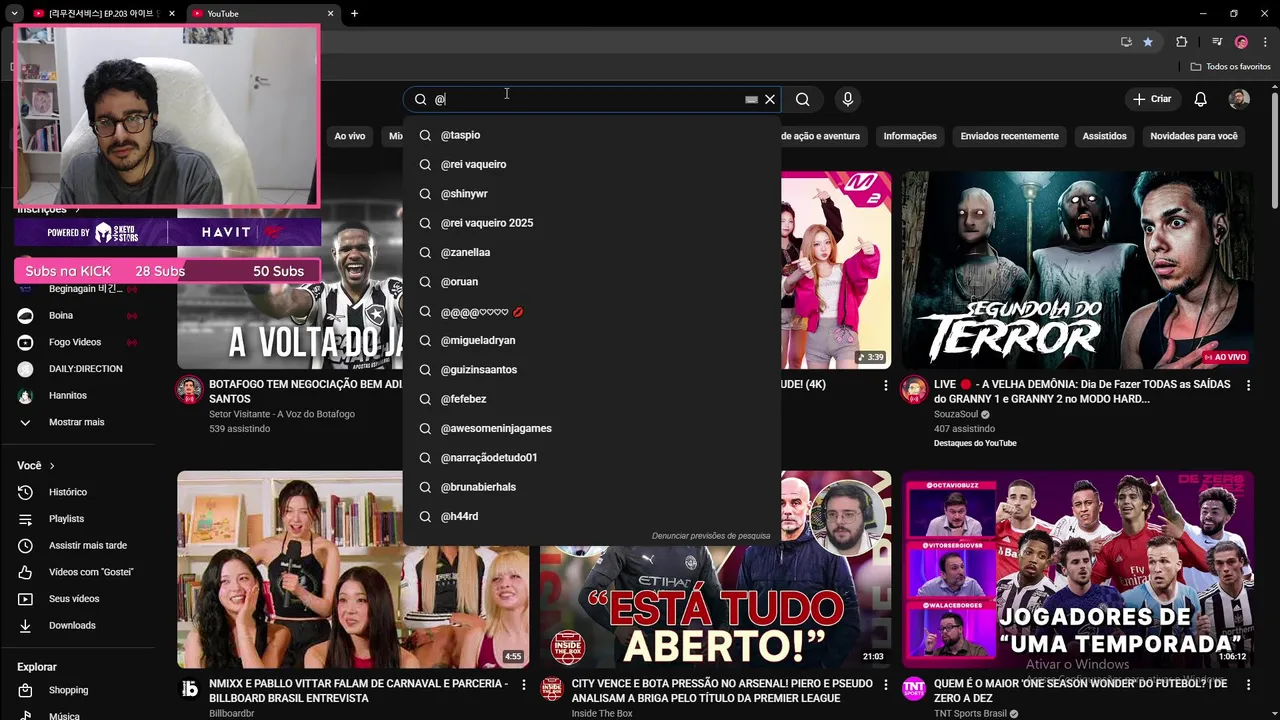1280x720 pixels.
Task: Click the Criar button
Action: pos(1151,99)
